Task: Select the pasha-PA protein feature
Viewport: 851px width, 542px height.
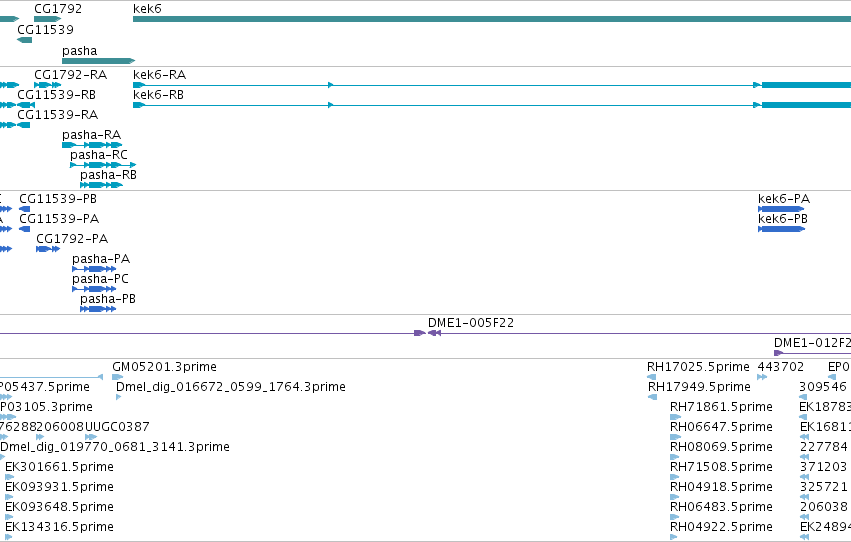Action: 94,269
